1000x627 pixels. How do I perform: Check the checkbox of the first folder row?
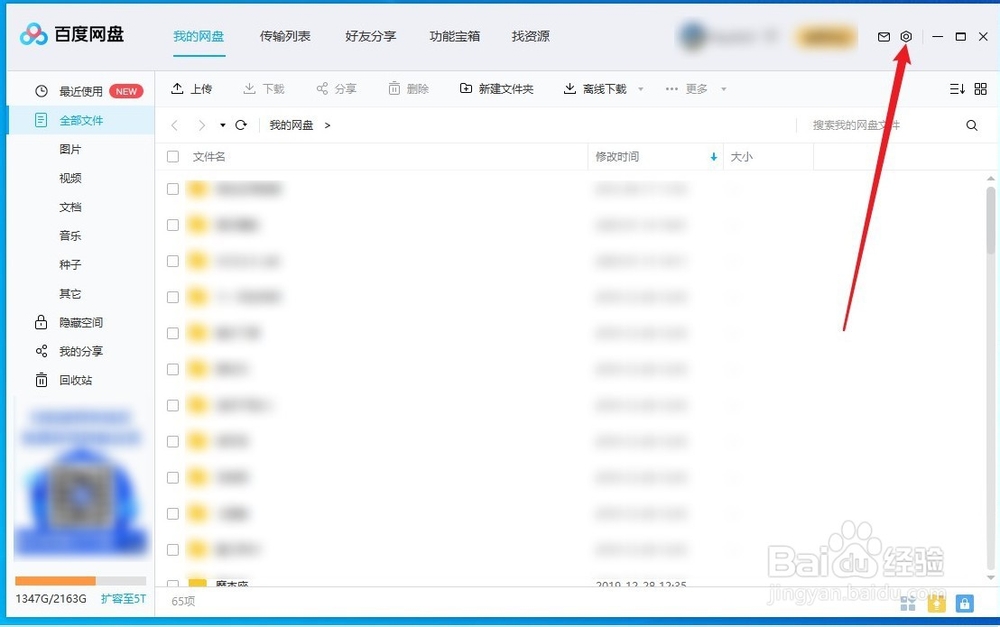tap(172, 189)
